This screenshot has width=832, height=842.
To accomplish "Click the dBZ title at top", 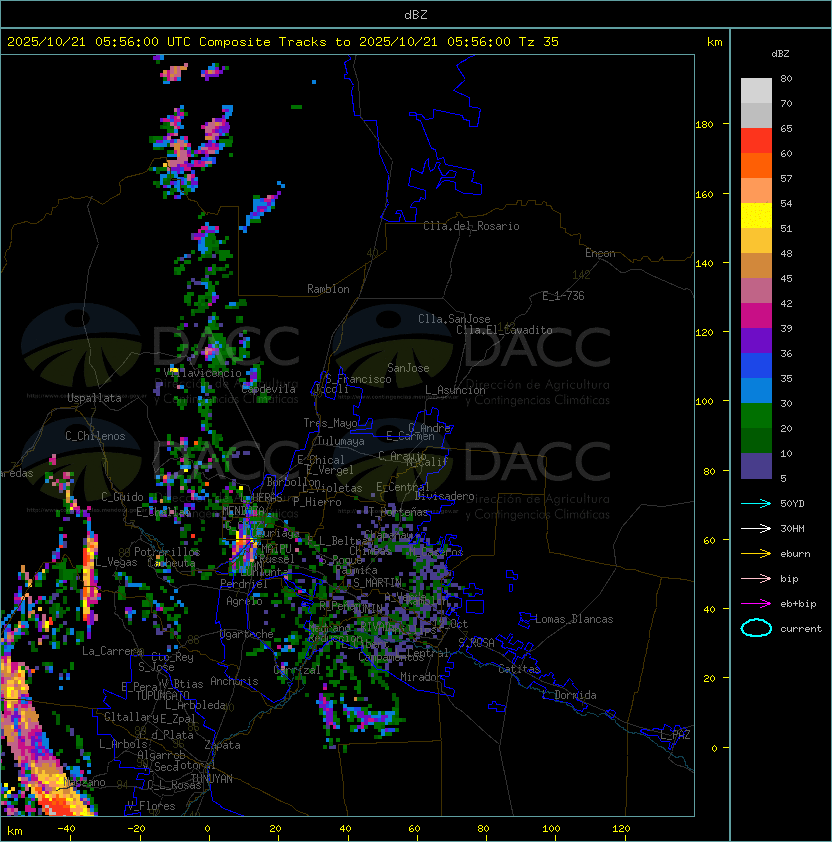I will click(416, 14).
